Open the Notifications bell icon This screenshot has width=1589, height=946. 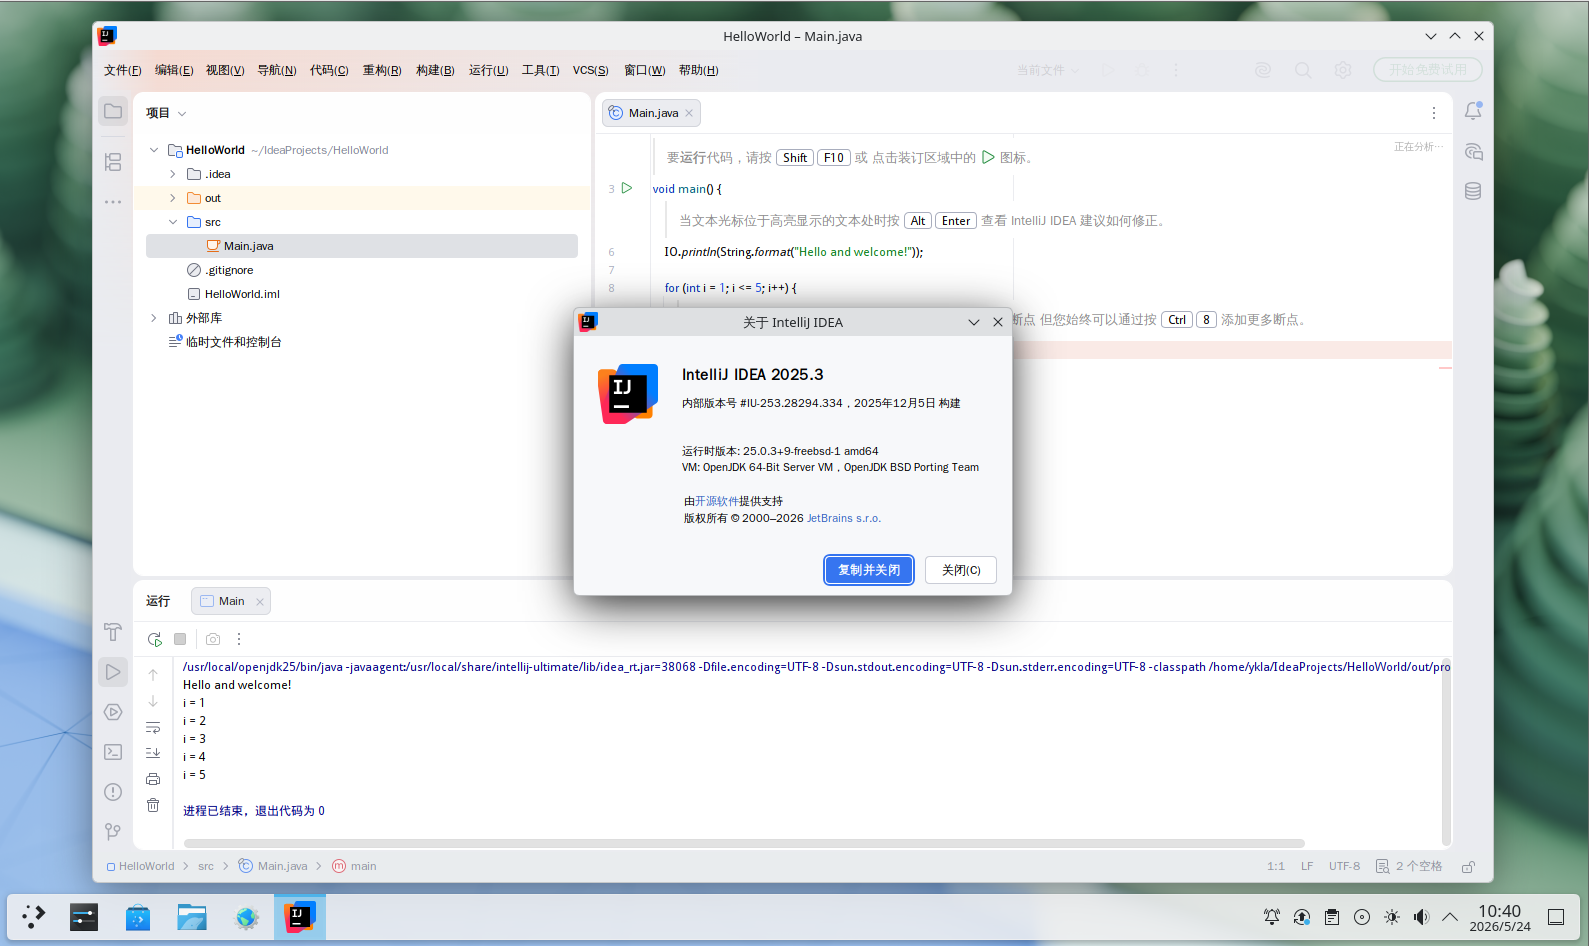coord(1473,111)
